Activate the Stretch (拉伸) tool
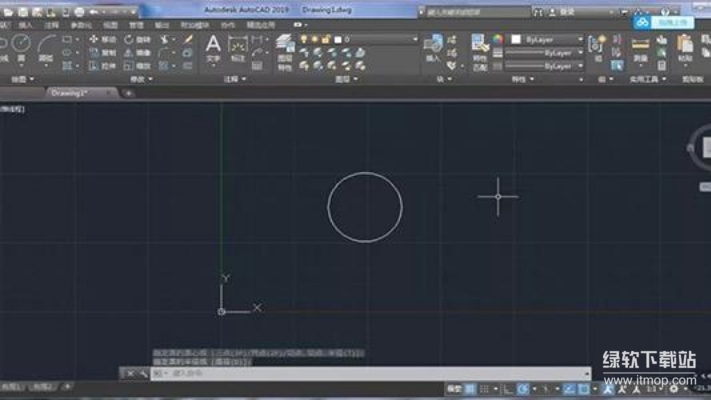The width and height of the screenshot is (711, 400). (x=102, y=66)
